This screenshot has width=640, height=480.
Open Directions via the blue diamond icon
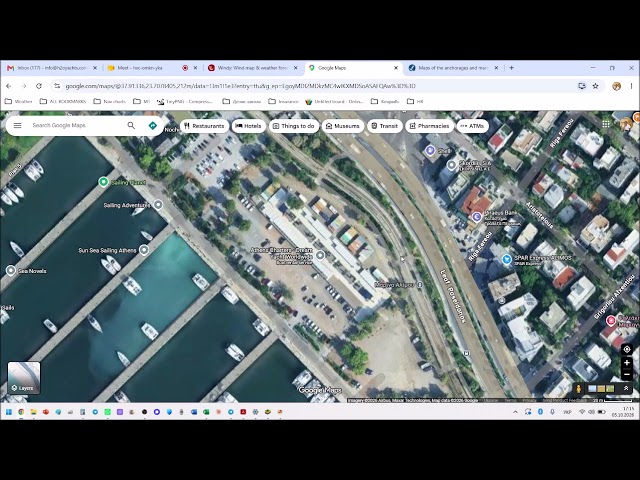point(153,125)
